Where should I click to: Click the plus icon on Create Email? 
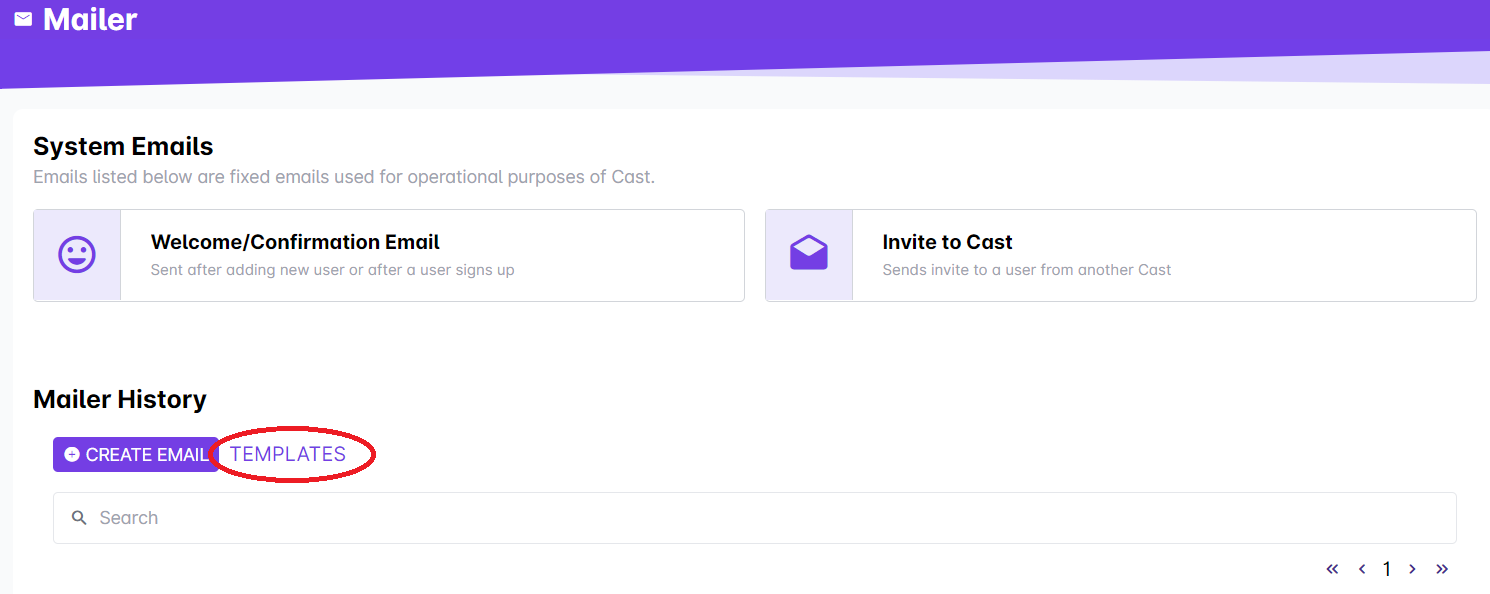(x=72, y=455)
